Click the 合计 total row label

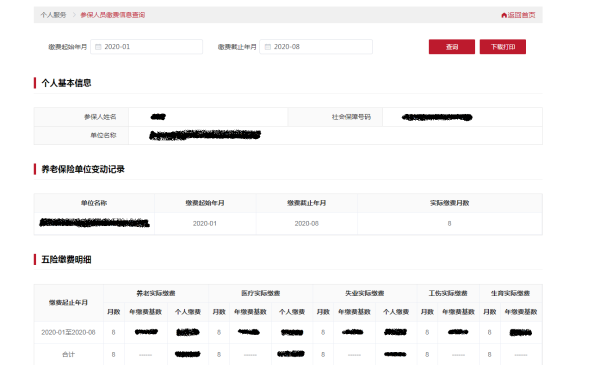(x=68, y=355)
